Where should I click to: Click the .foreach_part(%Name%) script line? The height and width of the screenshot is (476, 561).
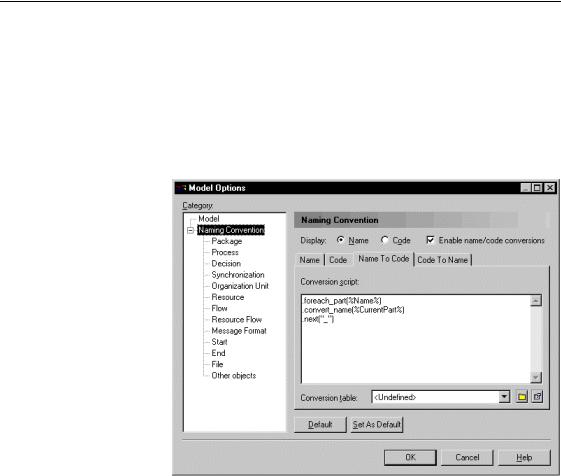point(342,301)
